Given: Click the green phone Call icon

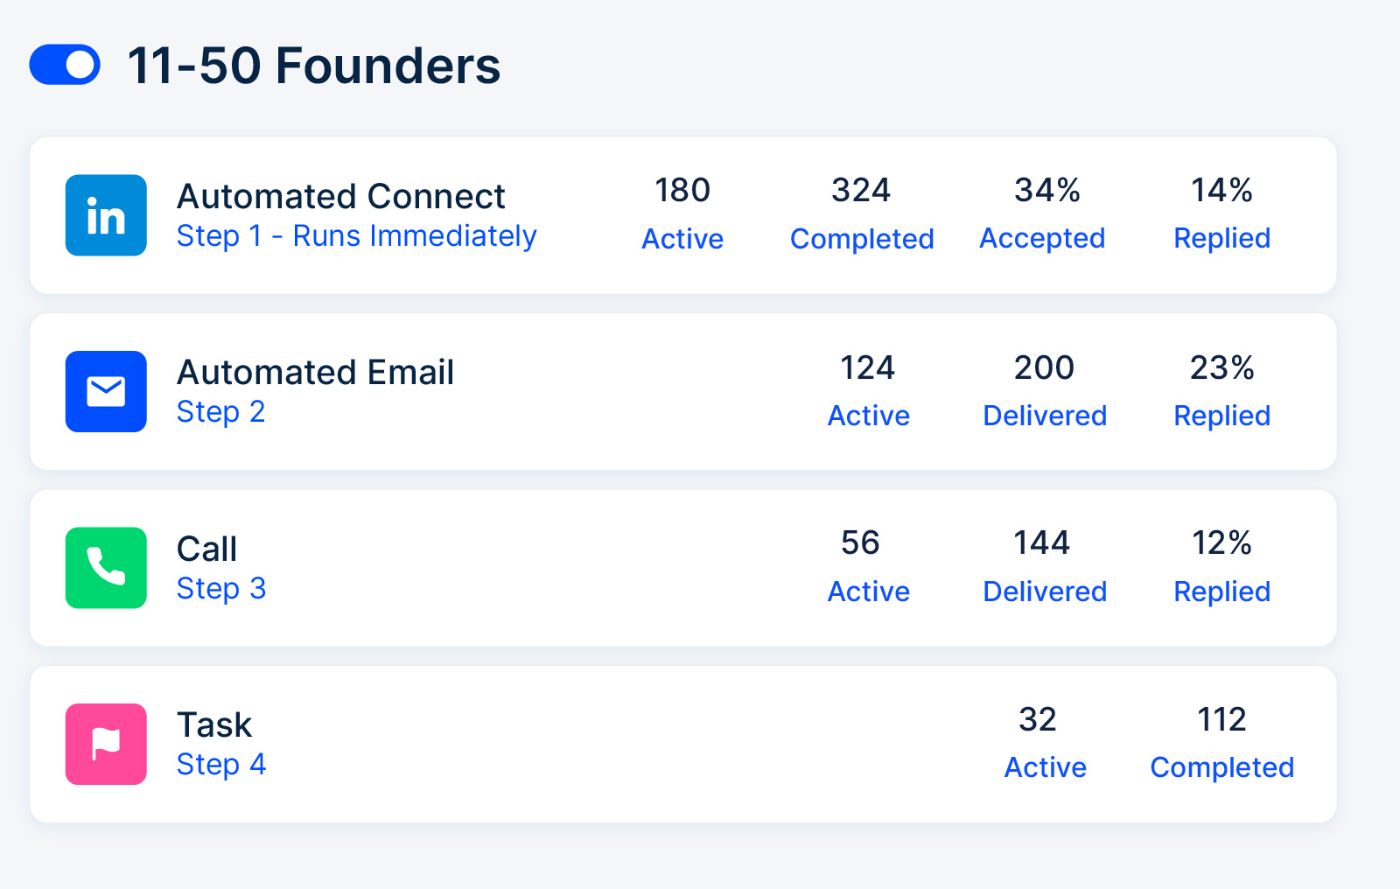Looking at the screenshot, I should (x=106, y=568).
